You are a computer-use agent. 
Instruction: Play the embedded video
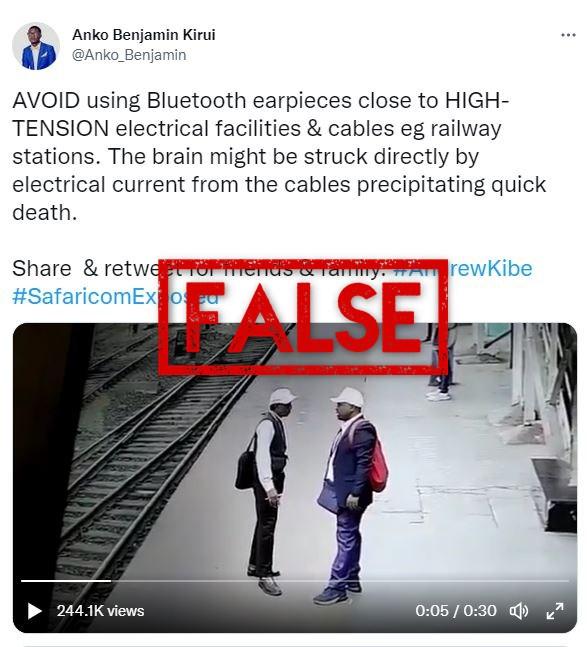coord(34,611)
